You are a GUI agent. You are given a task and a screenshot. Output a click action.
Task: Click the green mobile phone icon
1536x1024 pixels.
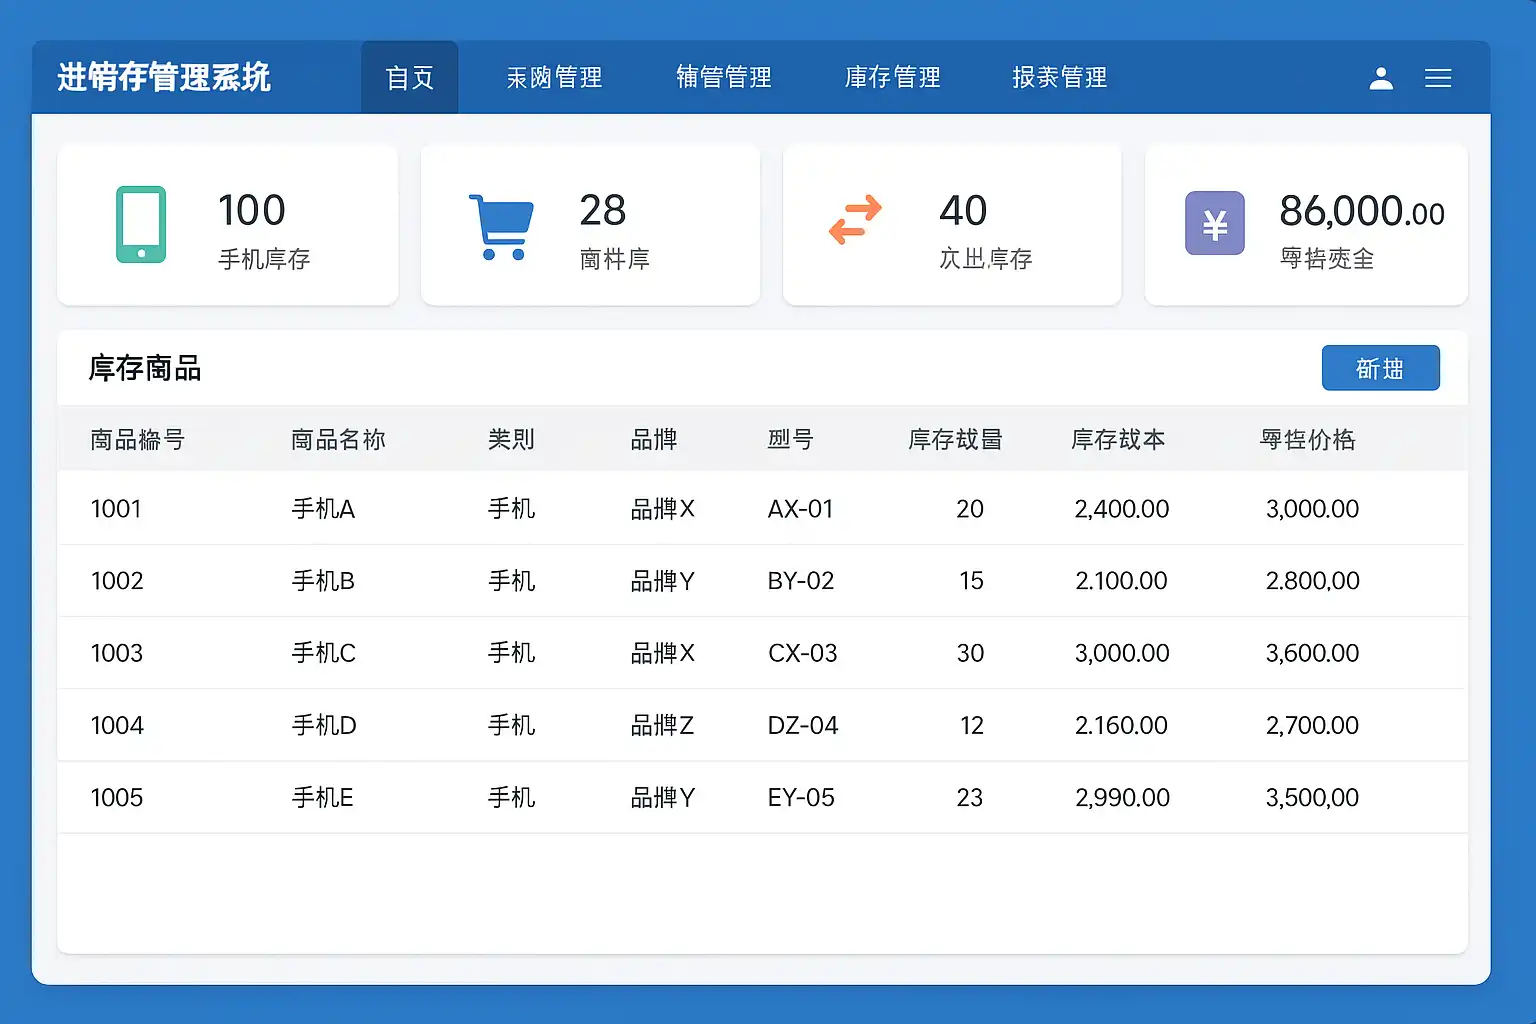[x=141, y=225]
